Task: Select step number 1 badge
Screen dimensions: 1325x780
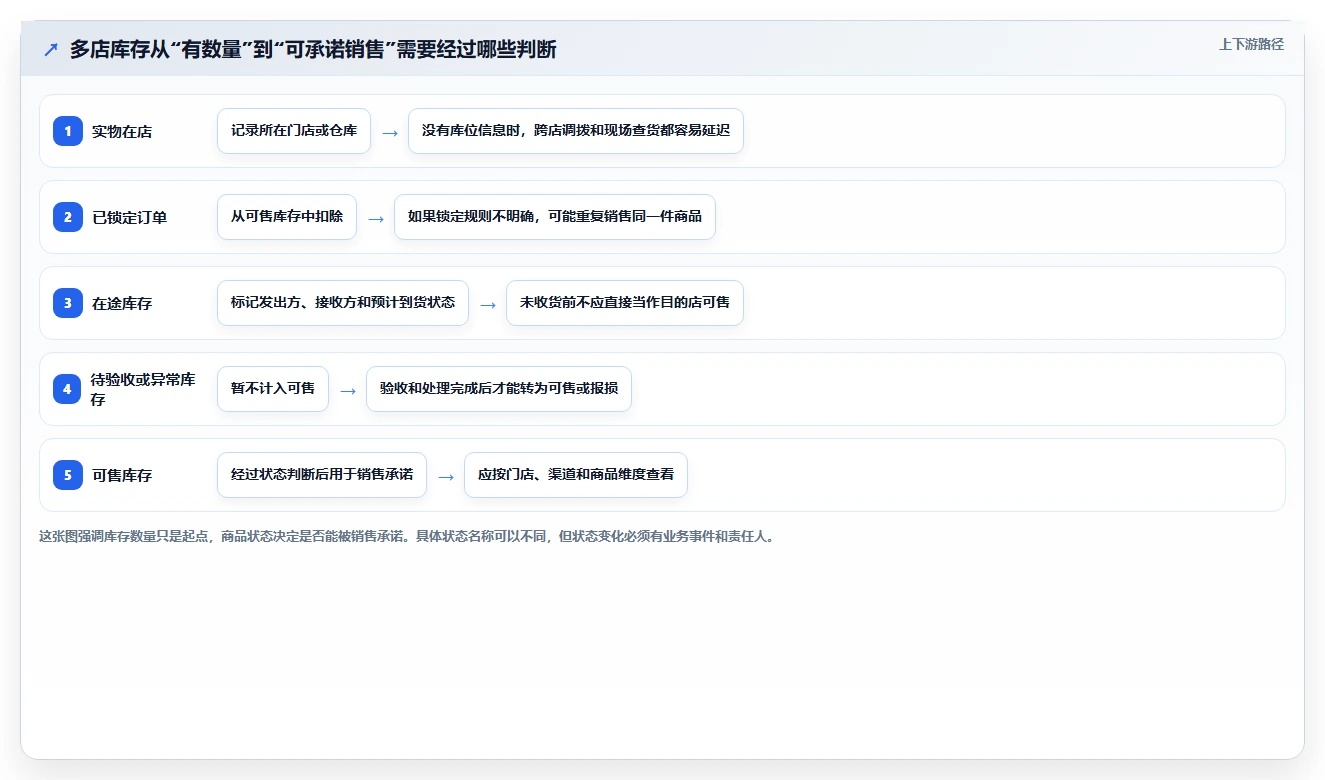Action: point(68,131)
